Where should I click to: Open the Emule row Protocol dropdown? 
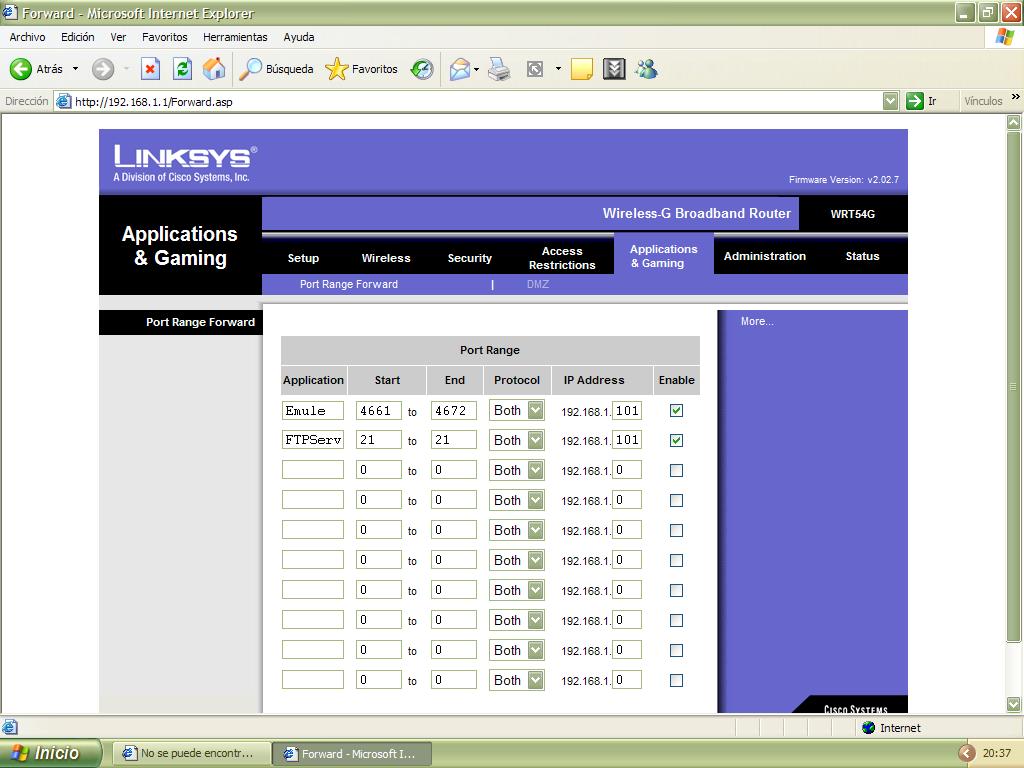(x=517, y=410)
